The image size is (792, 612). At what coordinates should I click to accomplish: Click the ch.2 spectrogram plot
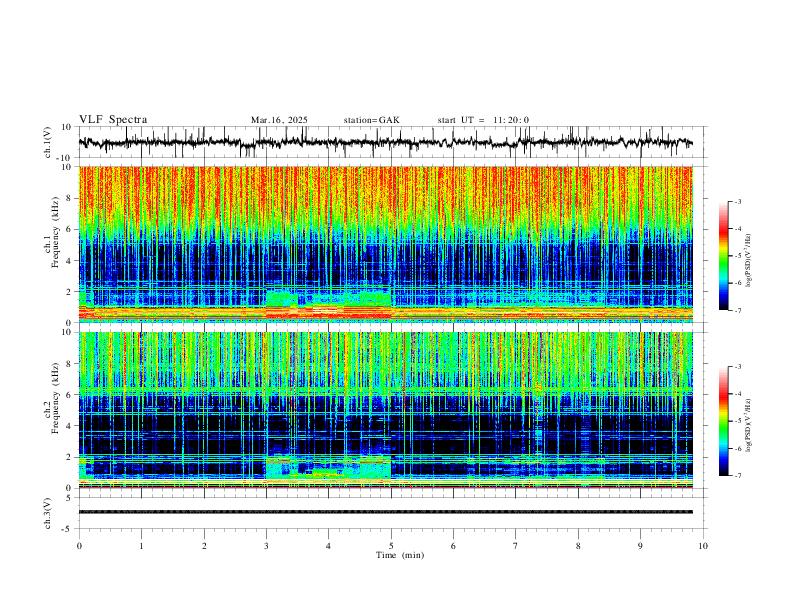[x=385, y=410]
